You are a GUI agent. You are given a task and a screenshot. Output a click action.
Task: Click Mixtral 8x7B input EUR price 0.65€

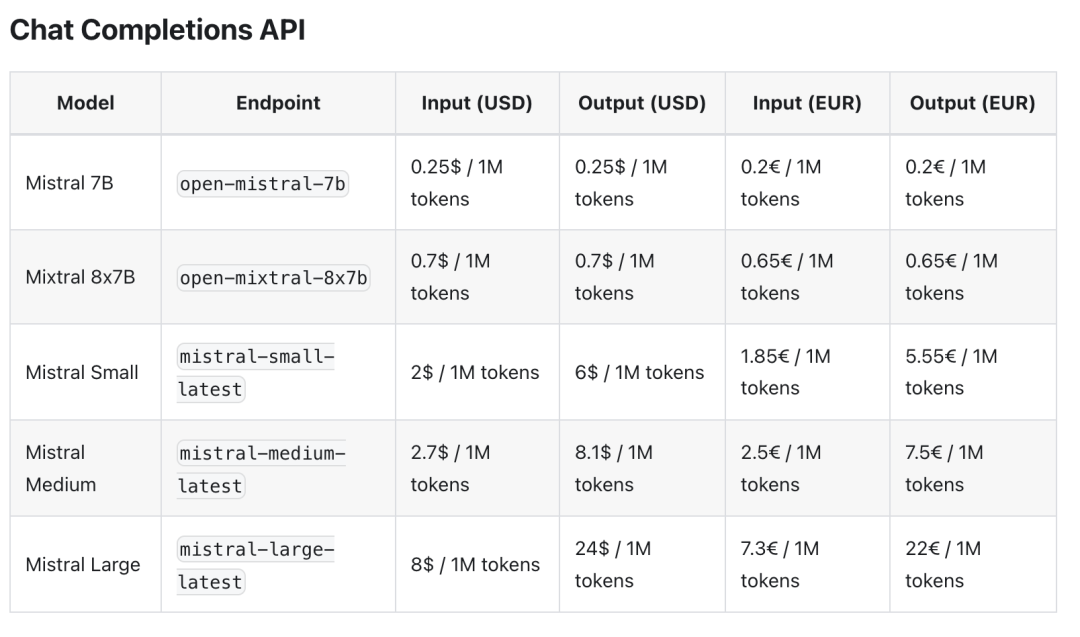click(x=787, y=277)
